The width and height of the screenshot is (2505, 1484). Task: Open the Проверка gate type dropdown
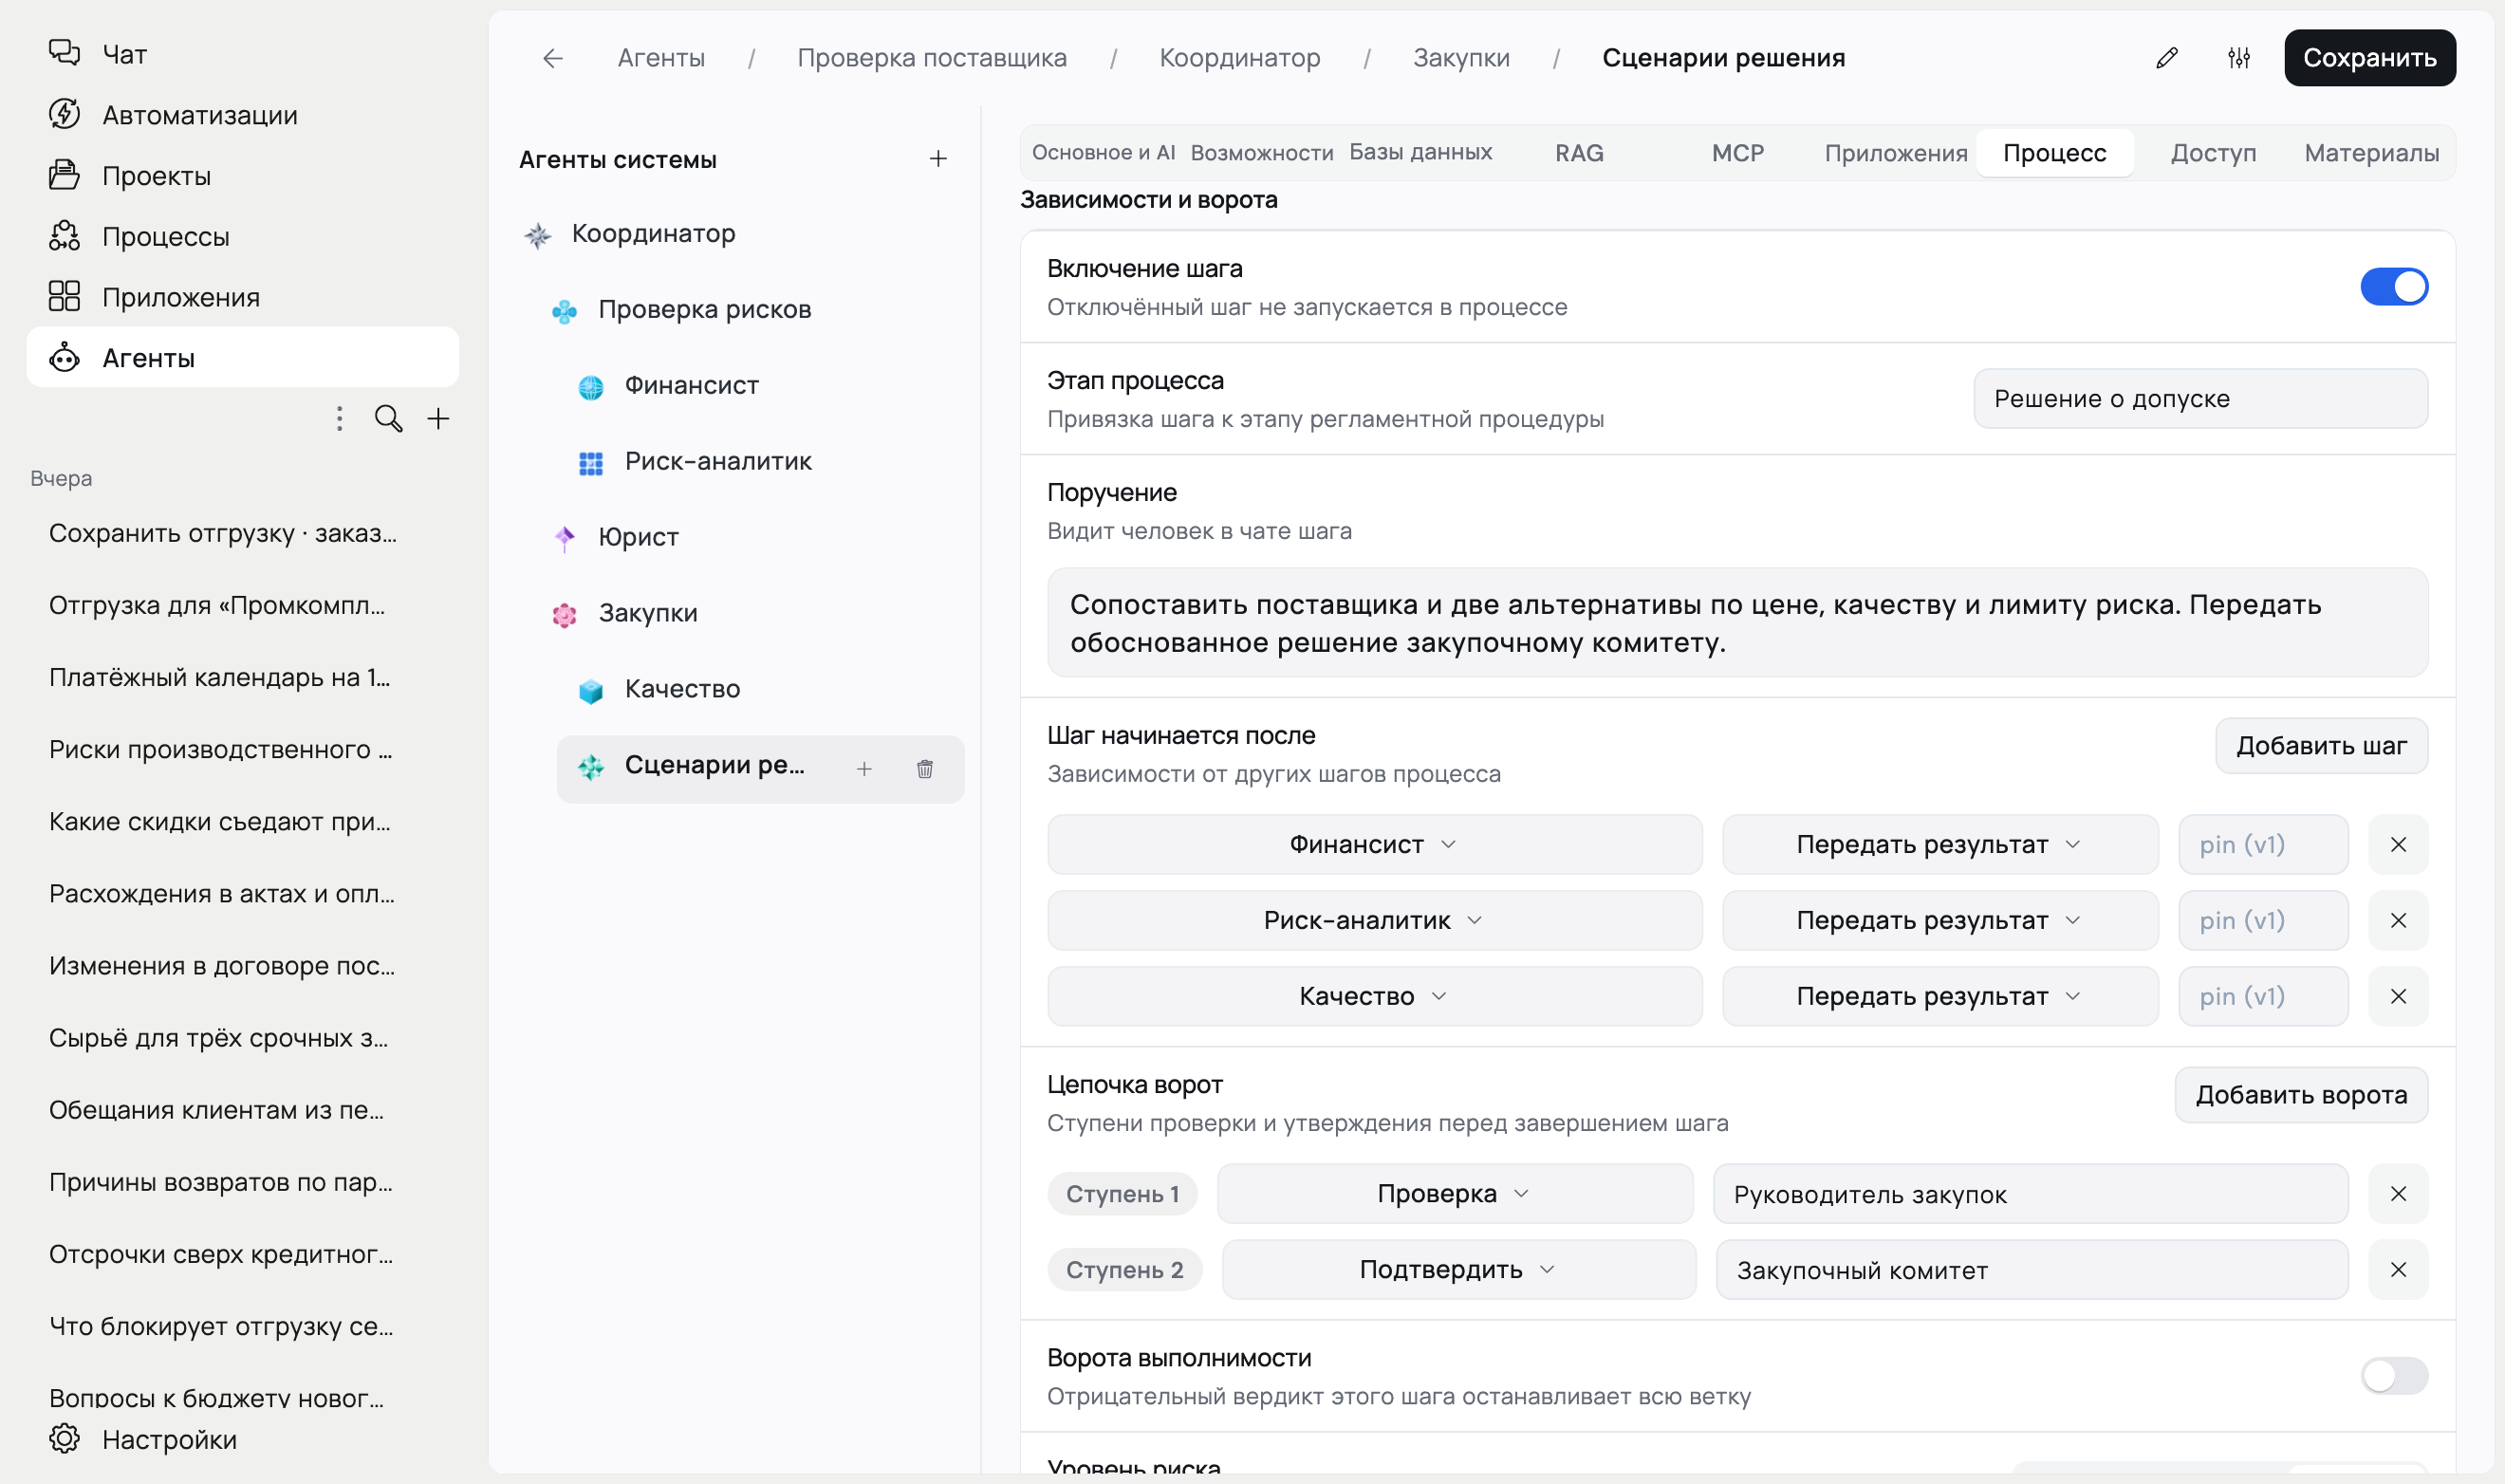(1455, 1194)
